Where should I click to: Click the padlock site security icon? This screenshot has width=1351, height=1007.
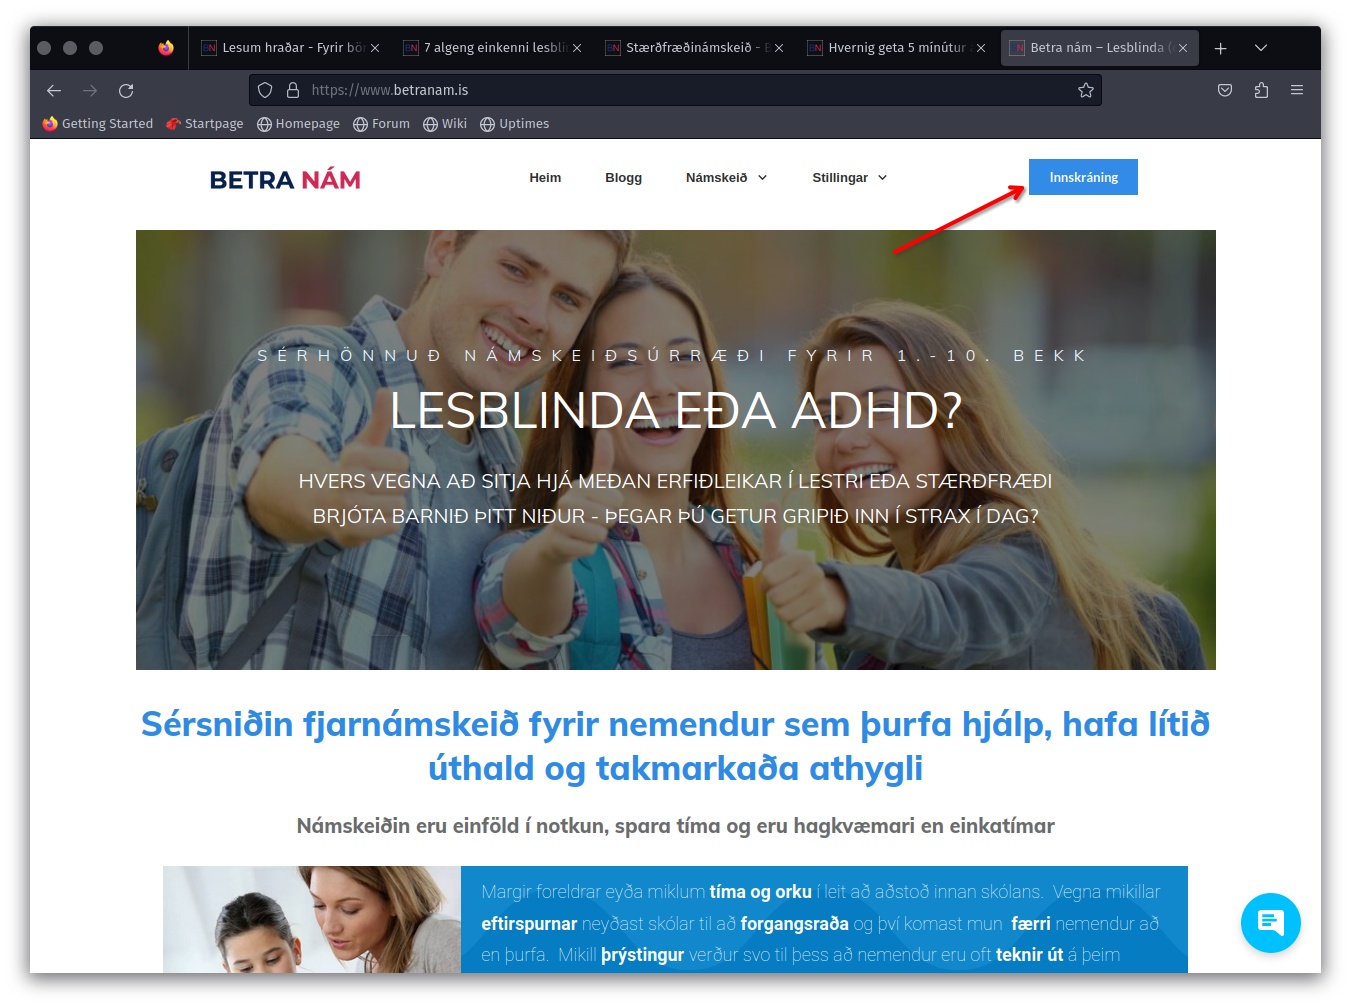pos(293,90)
